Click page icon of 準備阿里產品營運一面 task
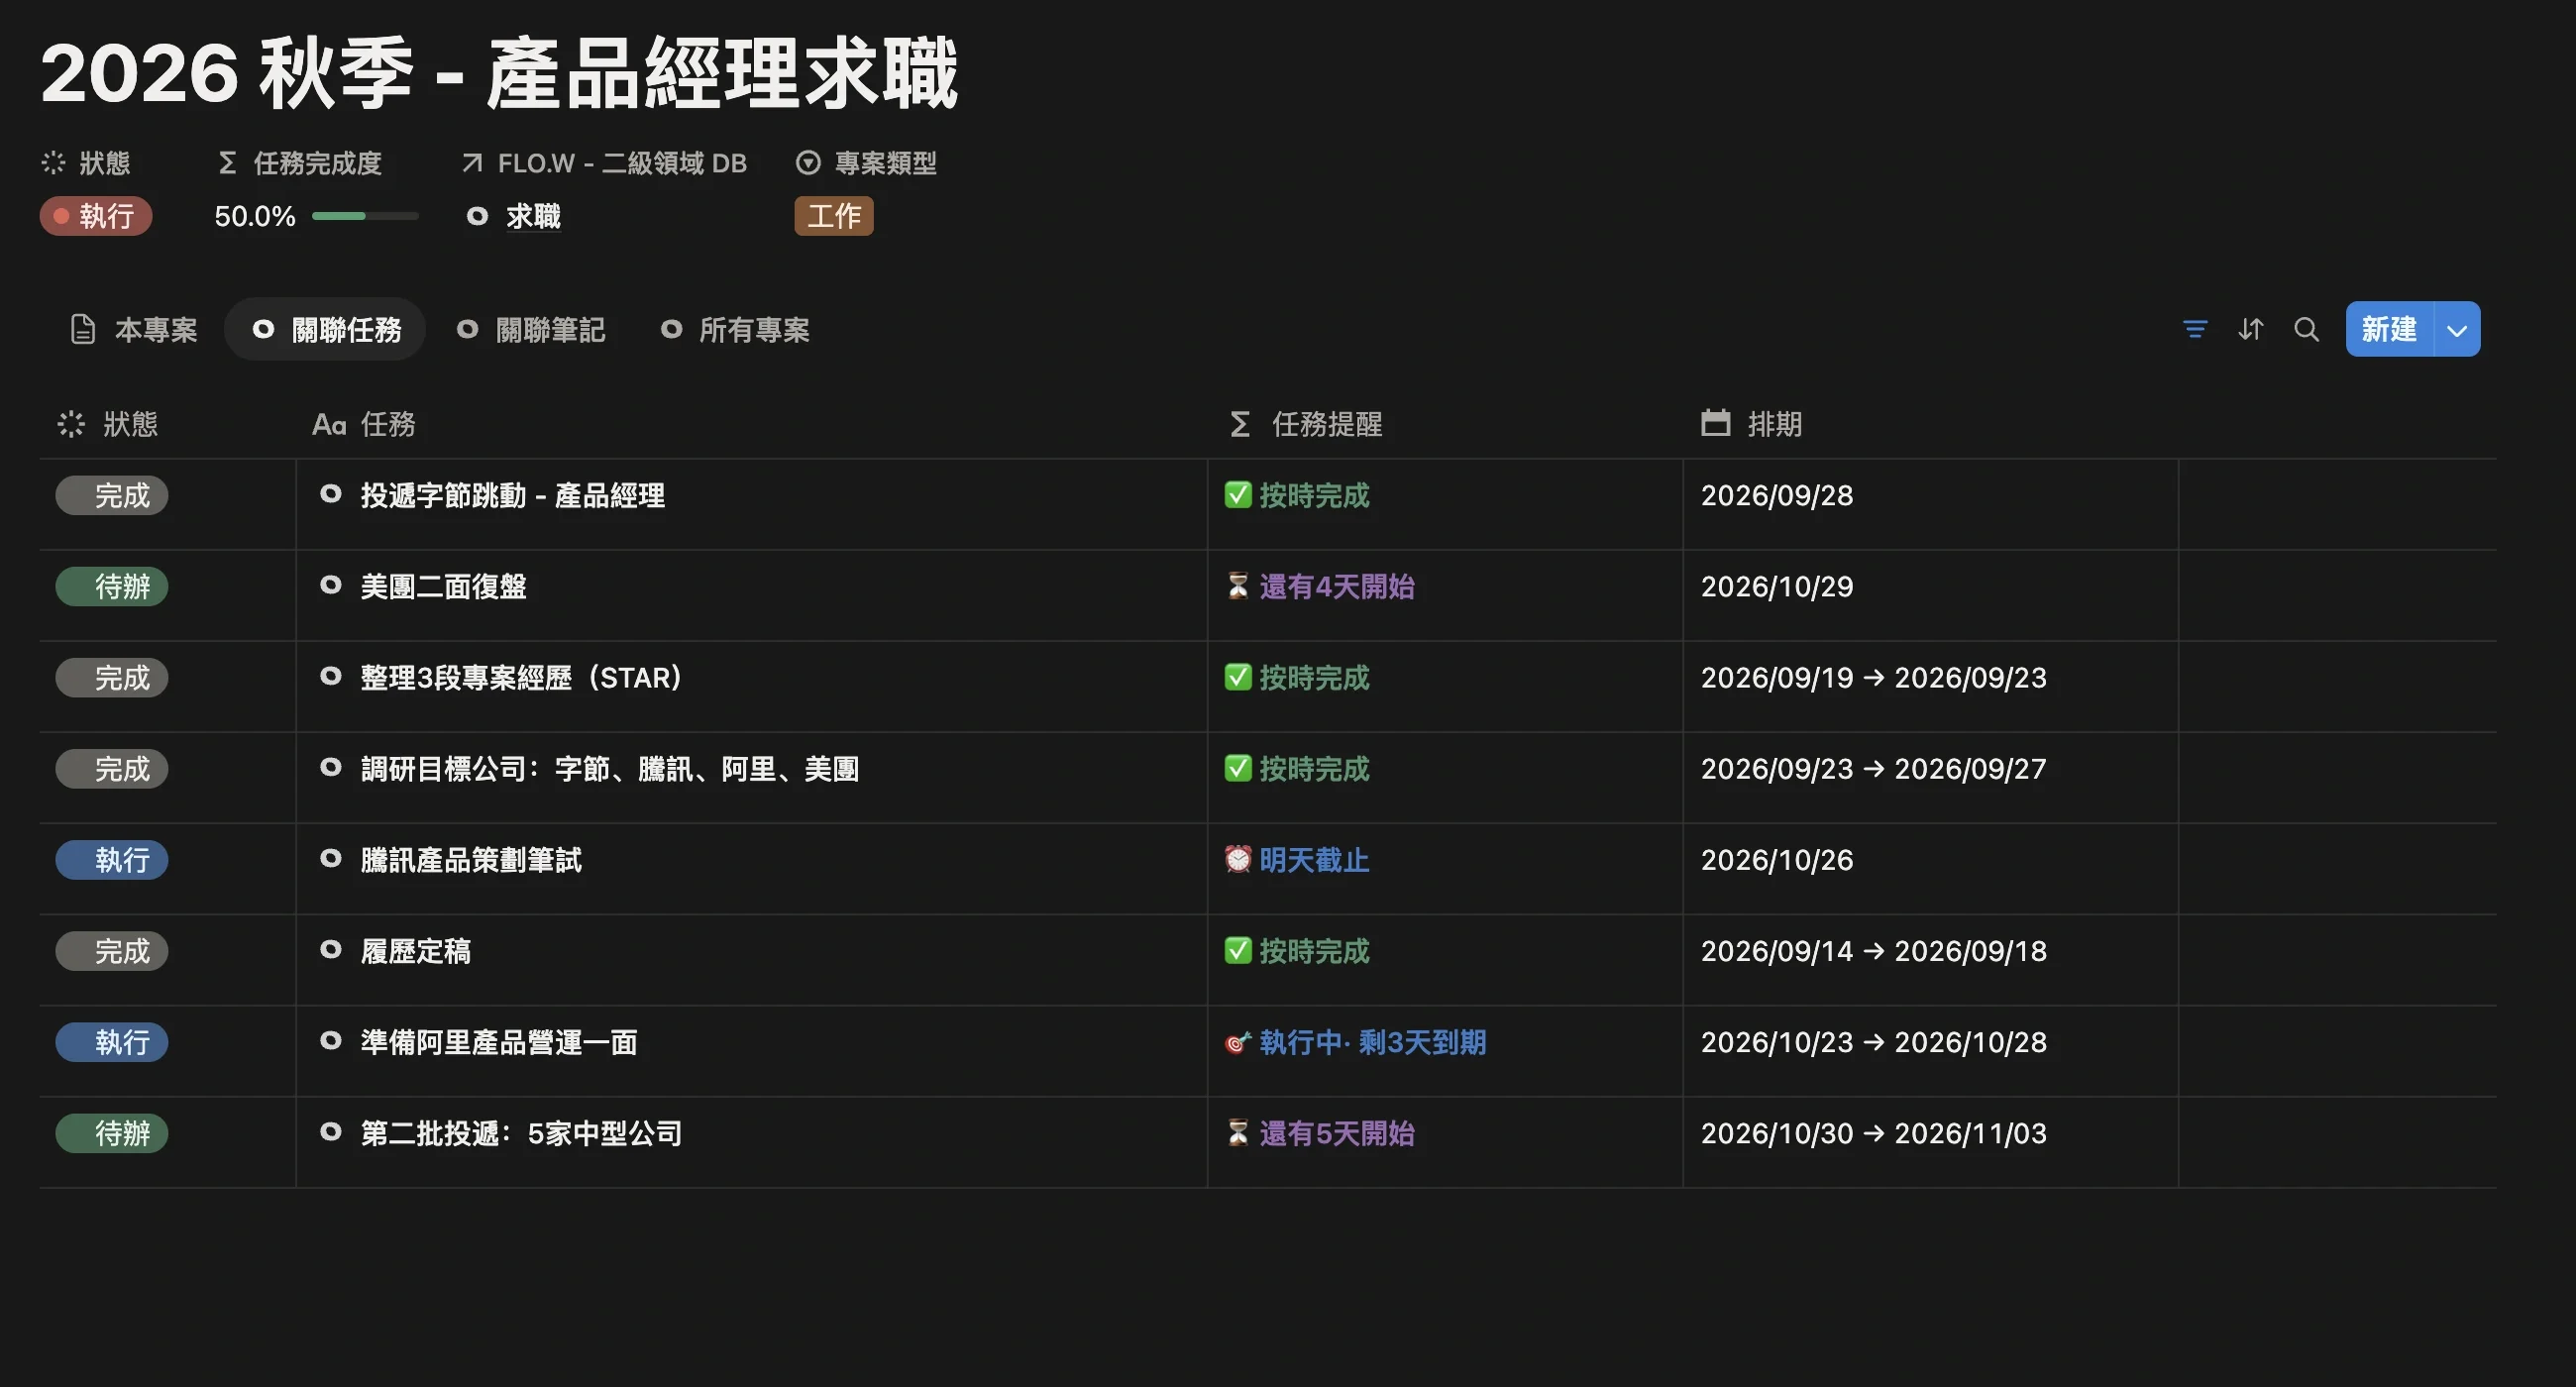 tap(331, 1041)
